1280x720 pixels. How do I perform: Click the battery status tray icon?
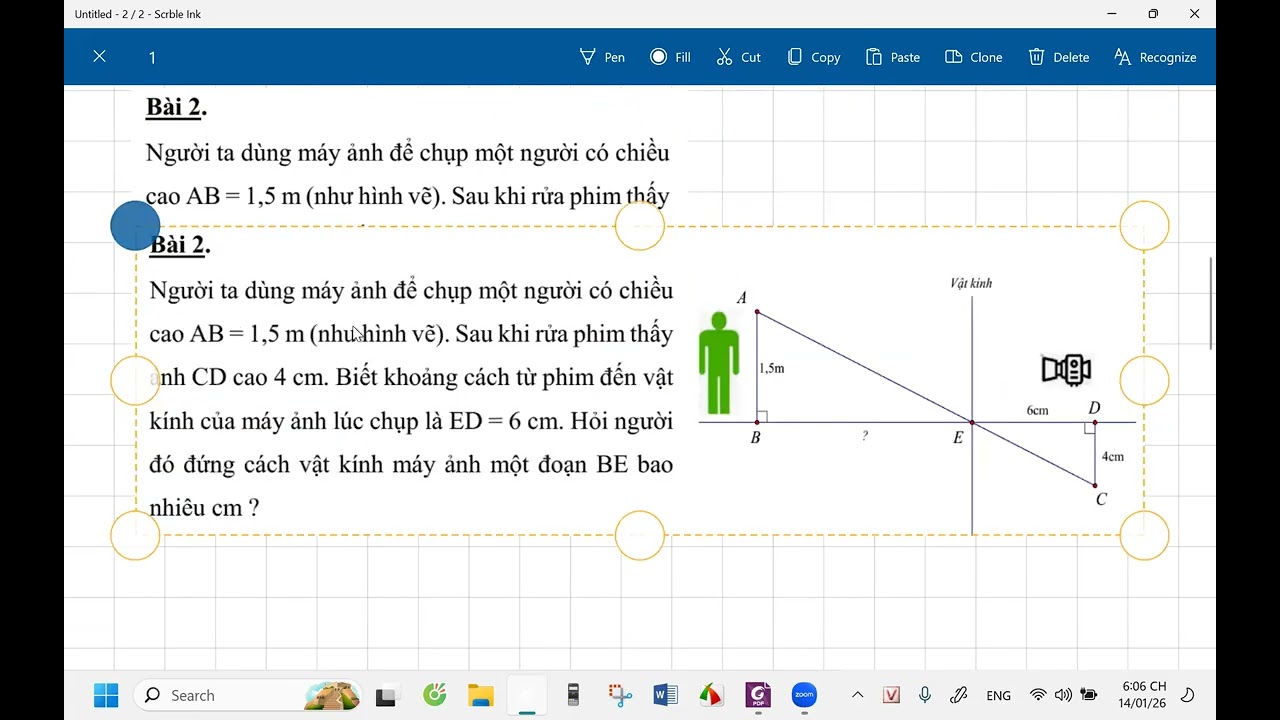(1089, 695)
